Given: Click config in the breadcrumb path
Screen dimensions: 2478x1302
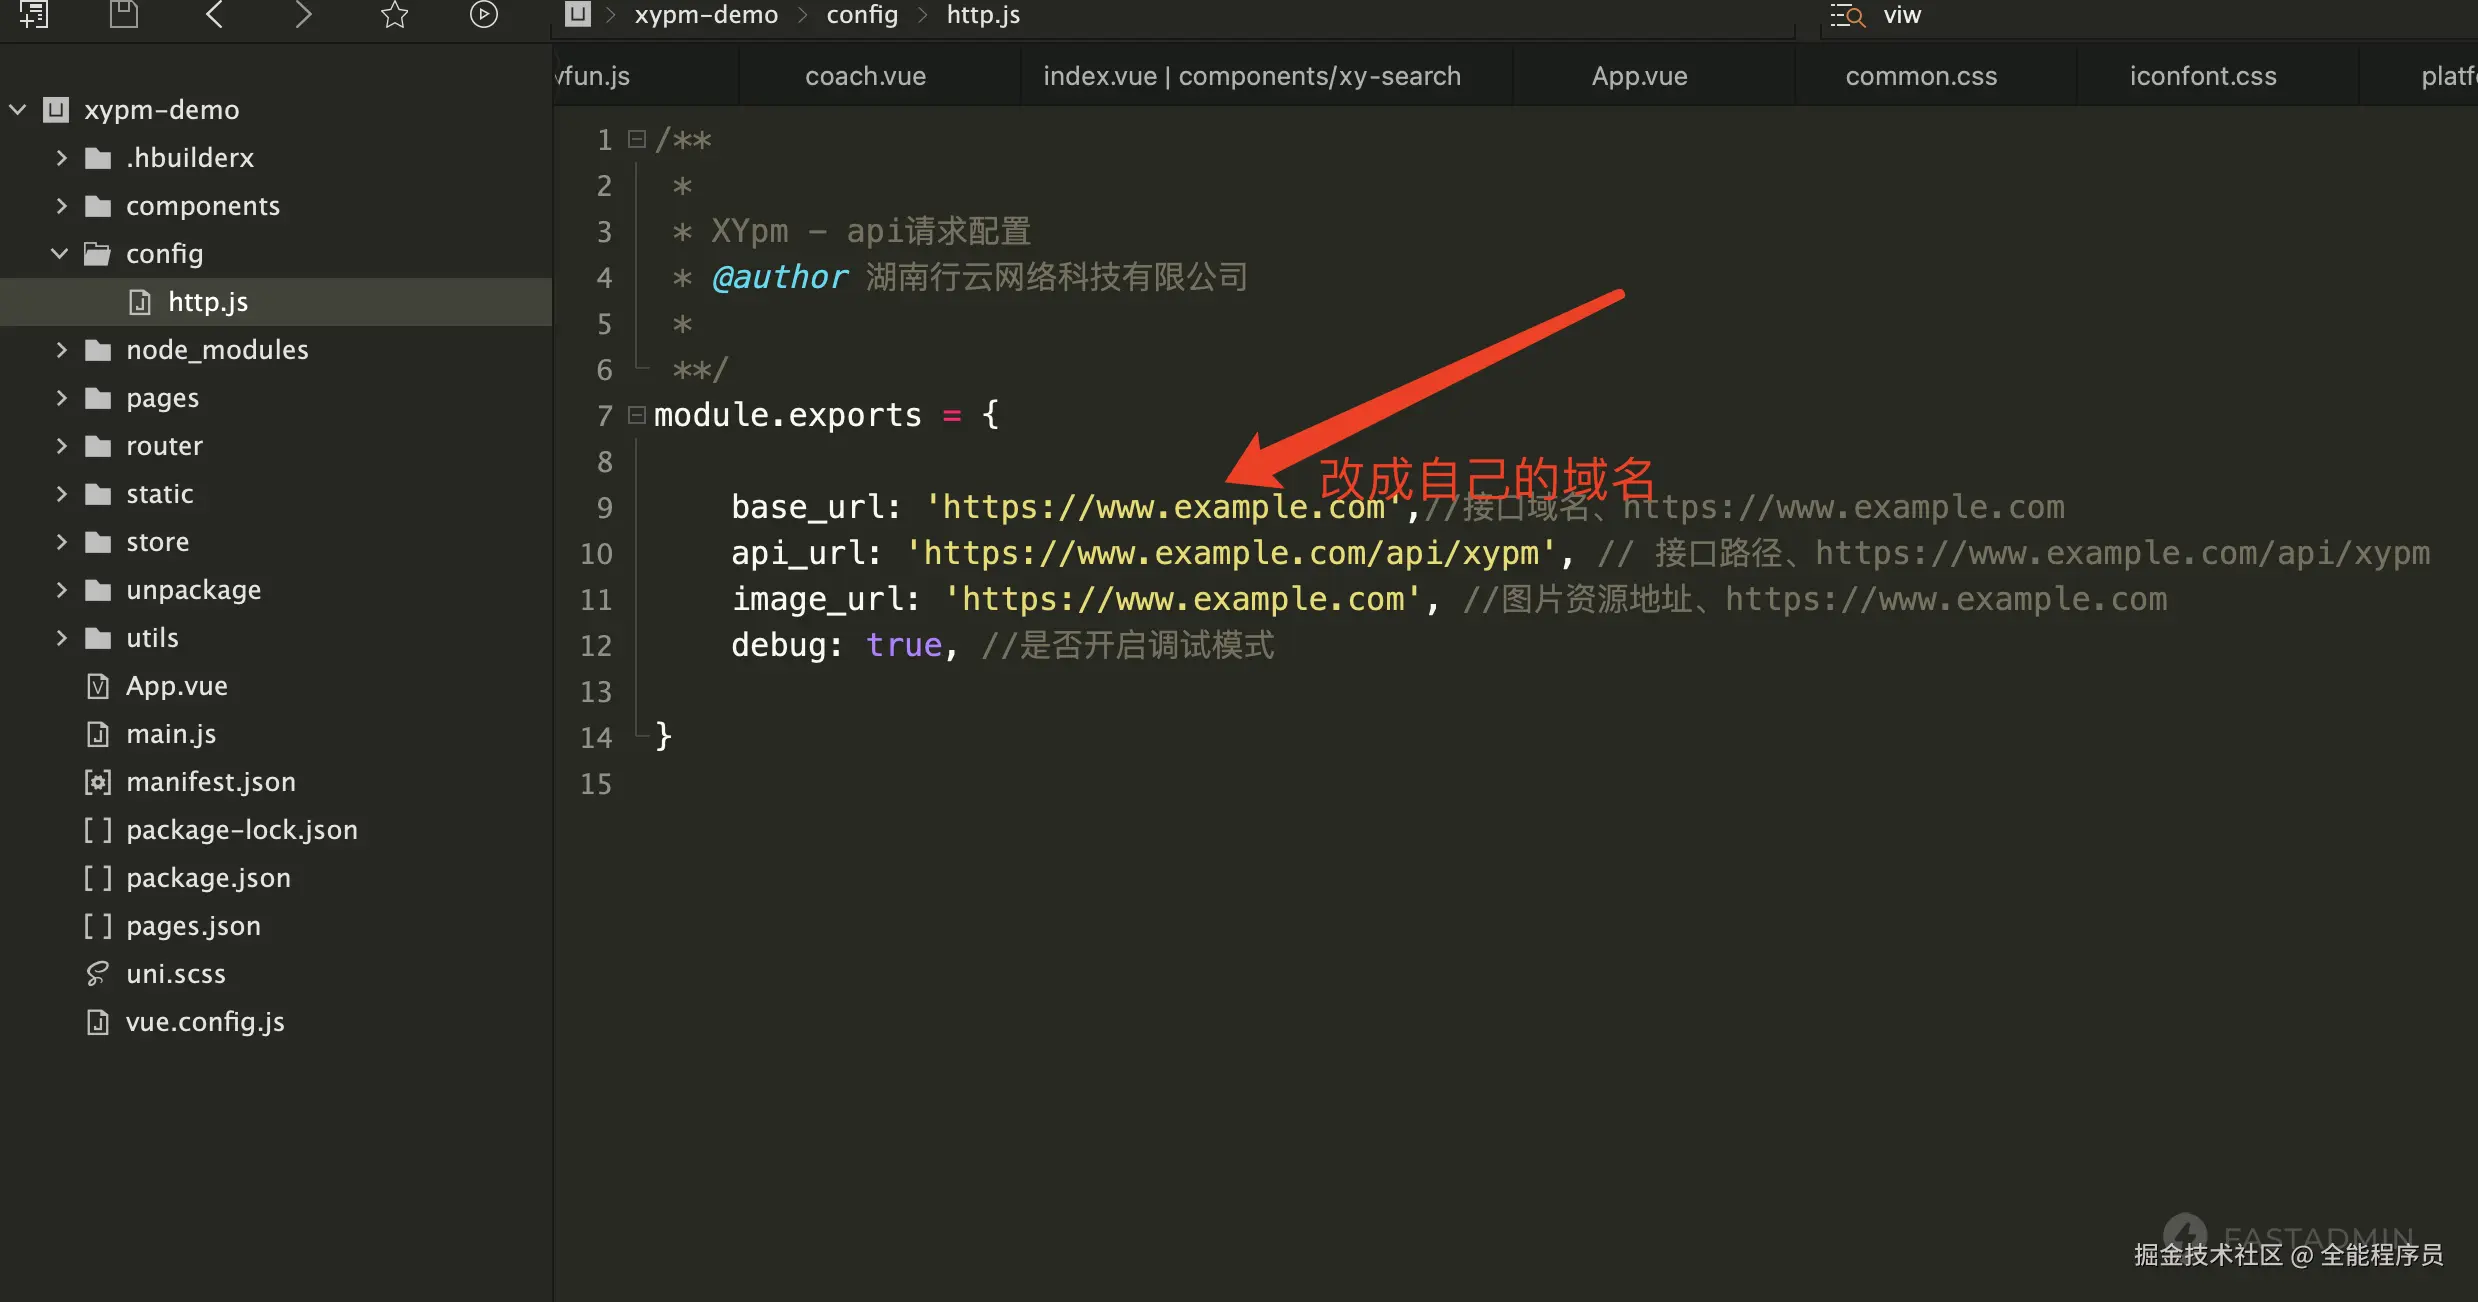Looking at the screenshot, I should point(861,15).
